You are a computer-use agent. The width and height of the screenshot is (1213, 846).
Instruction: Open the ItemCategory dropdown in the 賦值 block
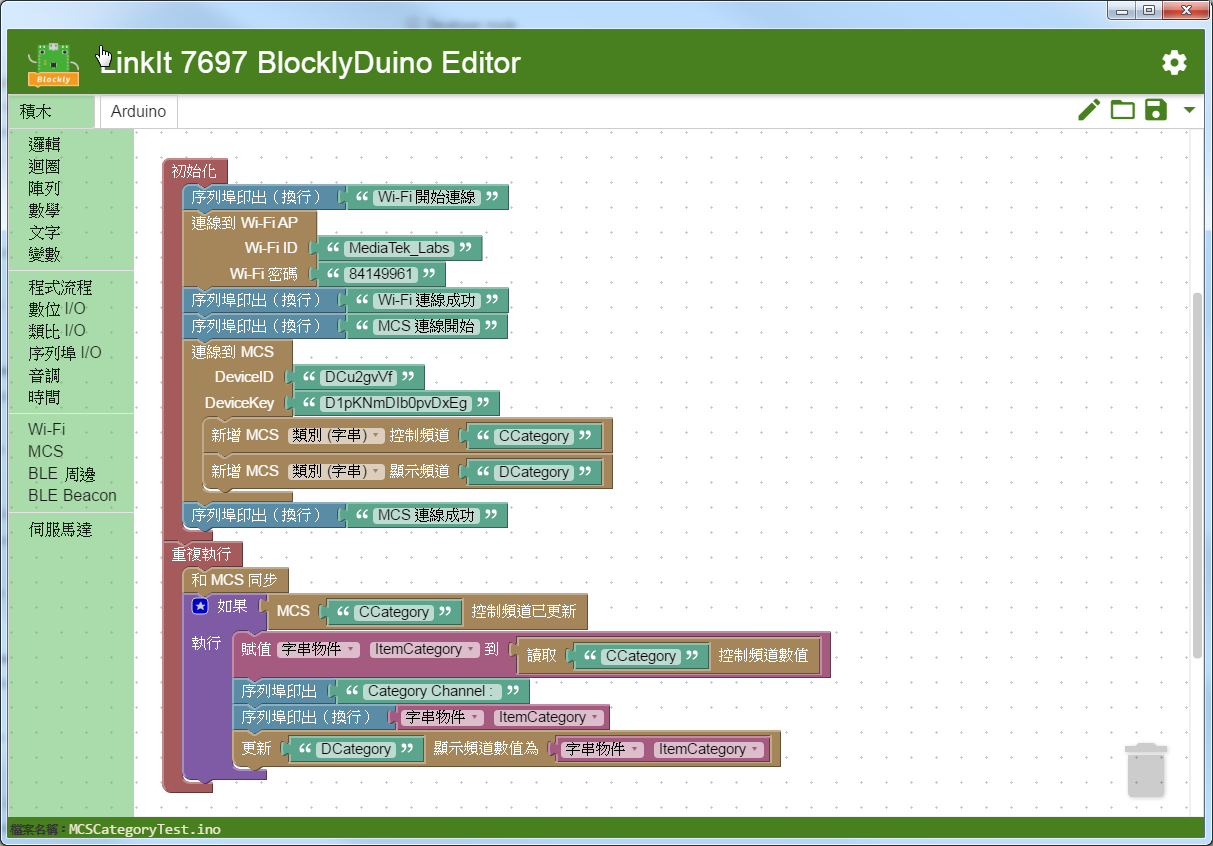tap(424, 649)
